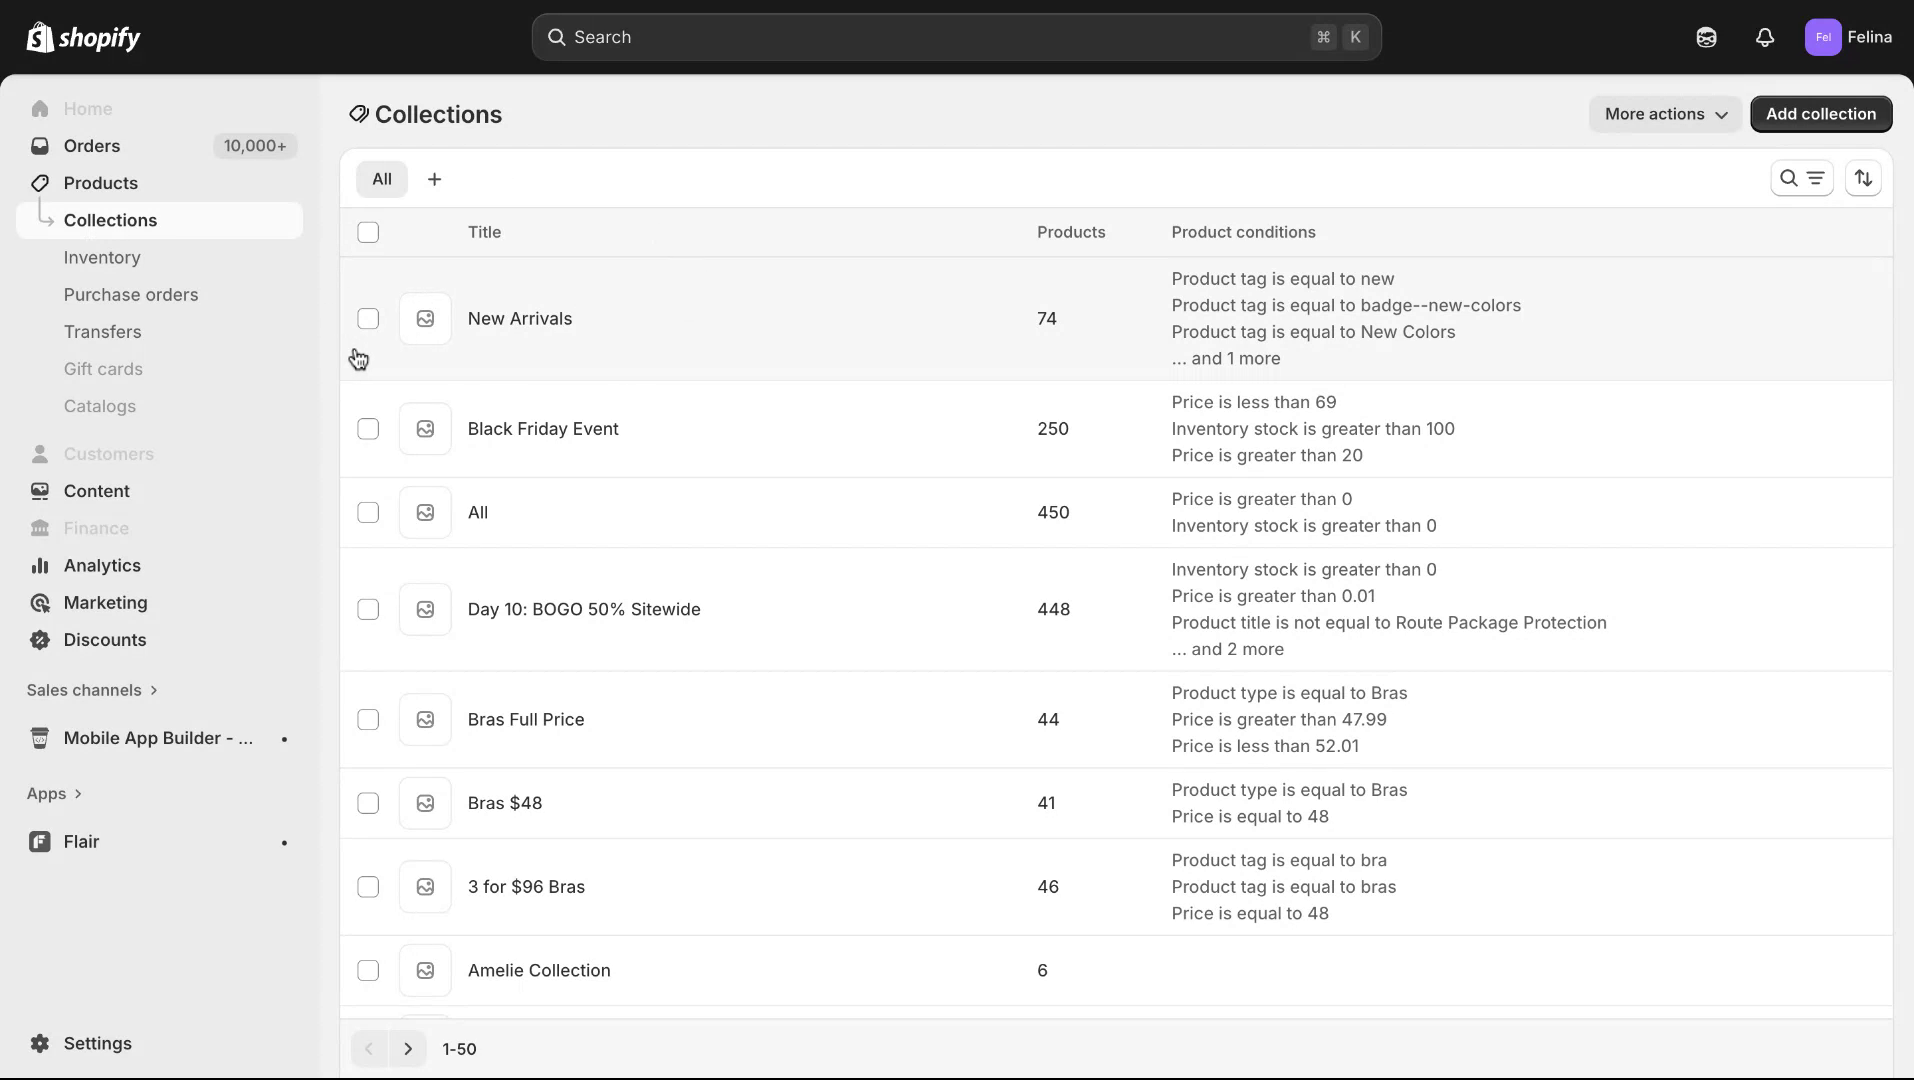
Task: Open the Marketing section
Action: [103, 602]
